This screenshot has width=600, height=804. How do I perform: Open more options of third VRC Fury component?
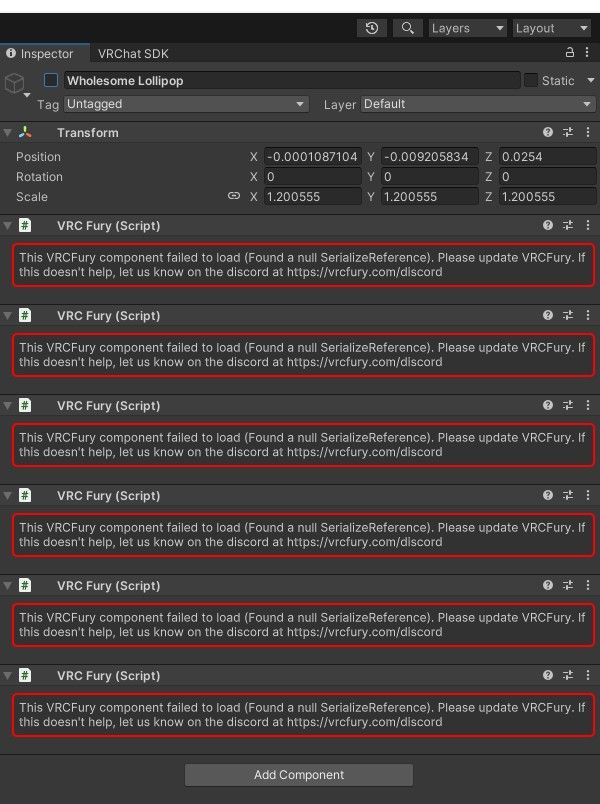(588, 405)
